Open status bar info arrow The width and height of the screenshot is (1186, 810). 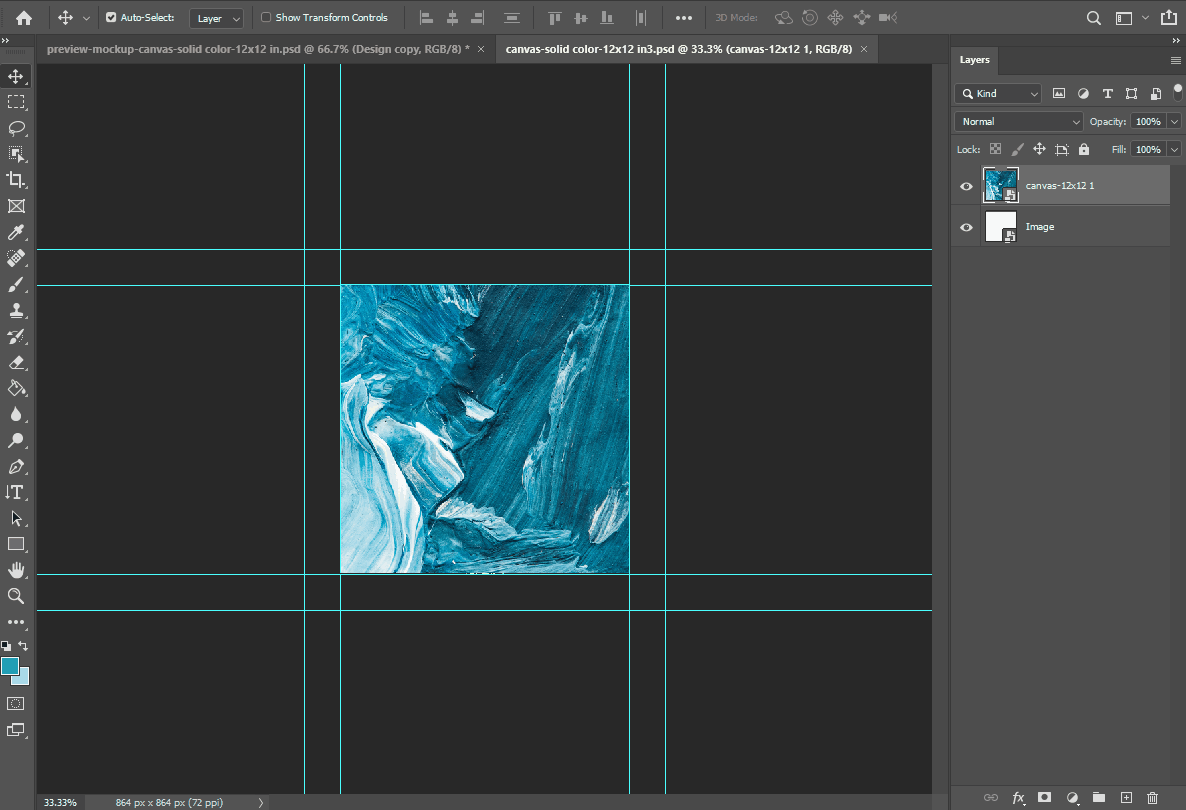point(261,802)
